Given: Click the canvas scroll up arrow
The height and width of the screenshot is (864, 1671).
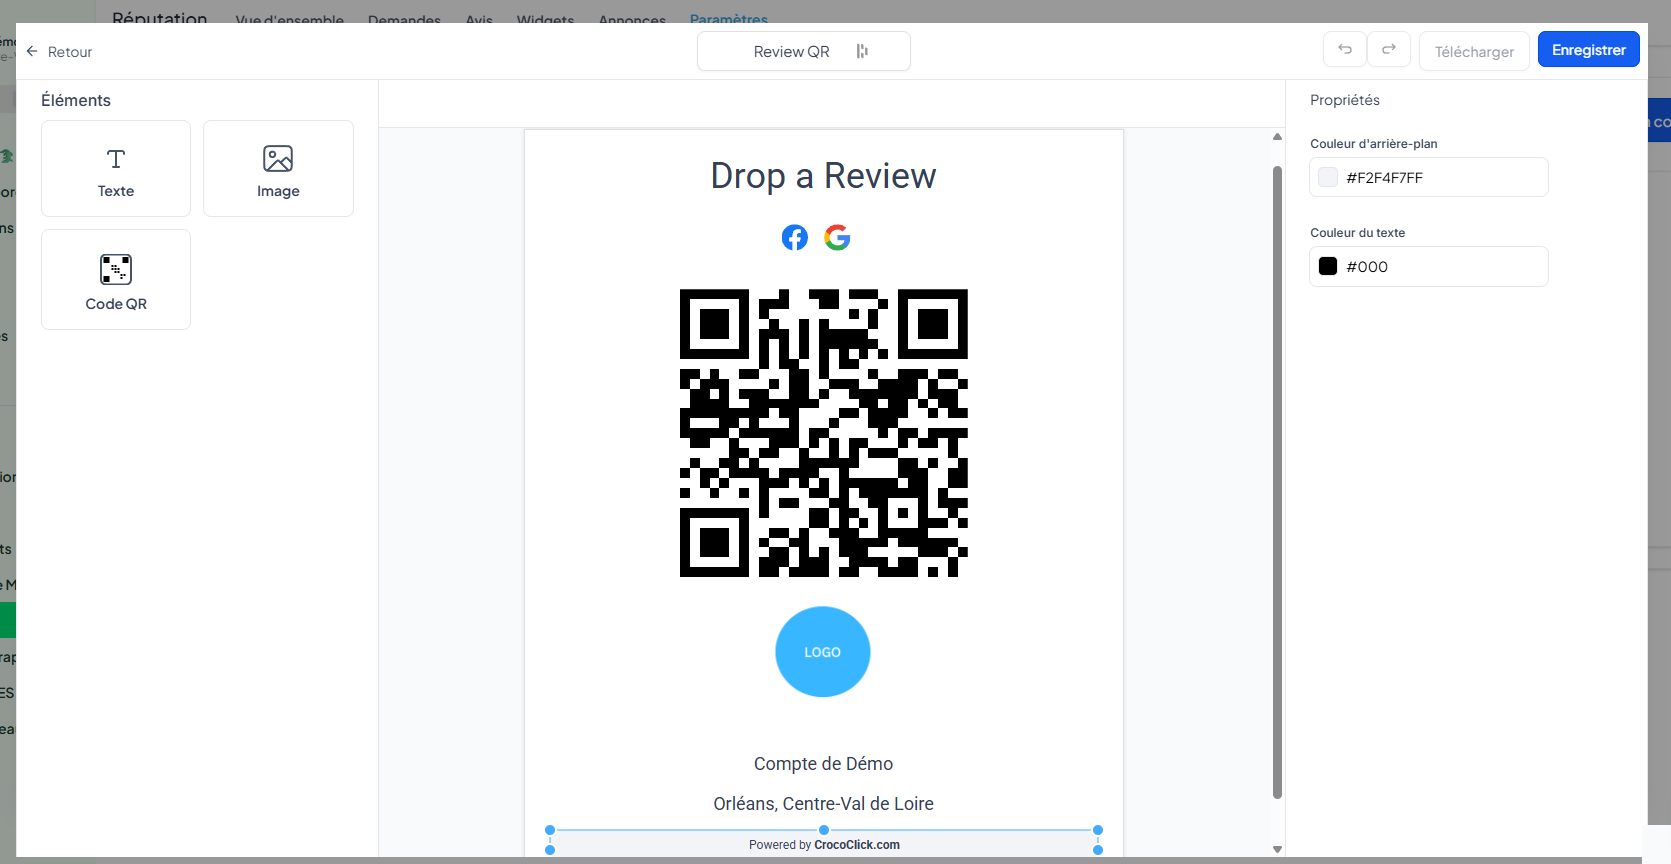Looking at the screenshot, I should [1277, 137].
